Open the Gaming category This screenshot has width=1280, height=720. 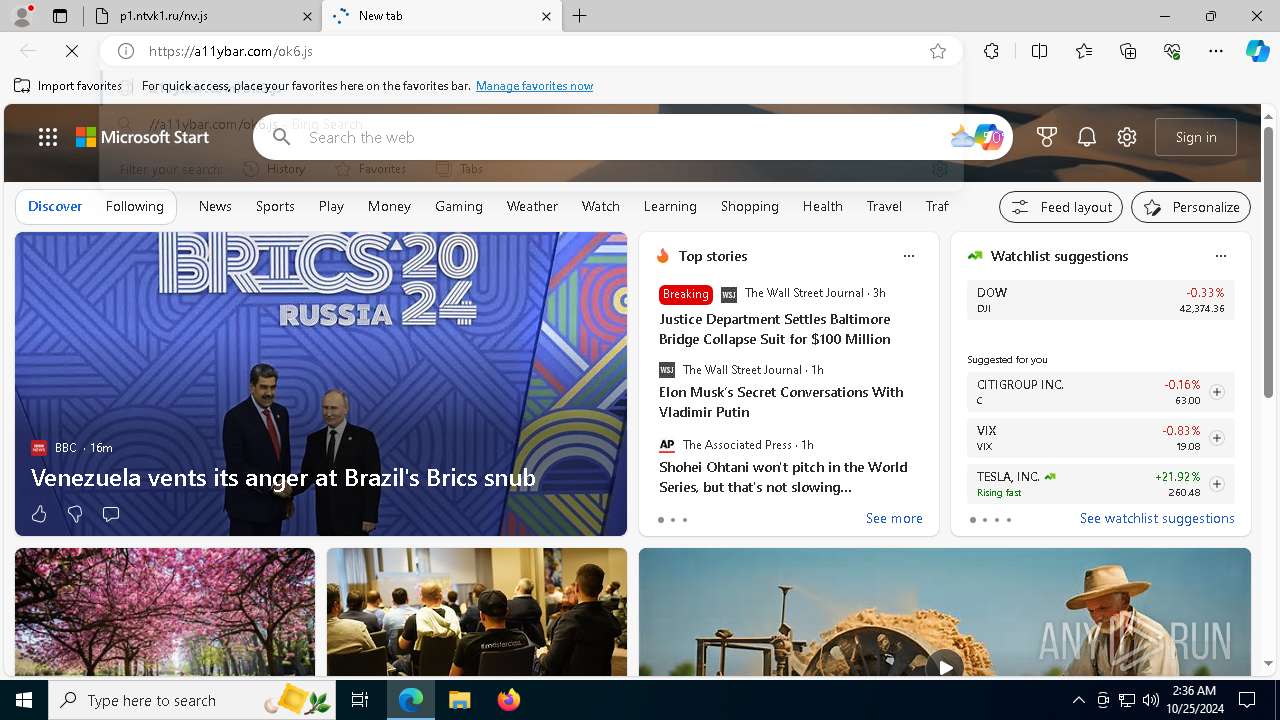coord(459,206)
